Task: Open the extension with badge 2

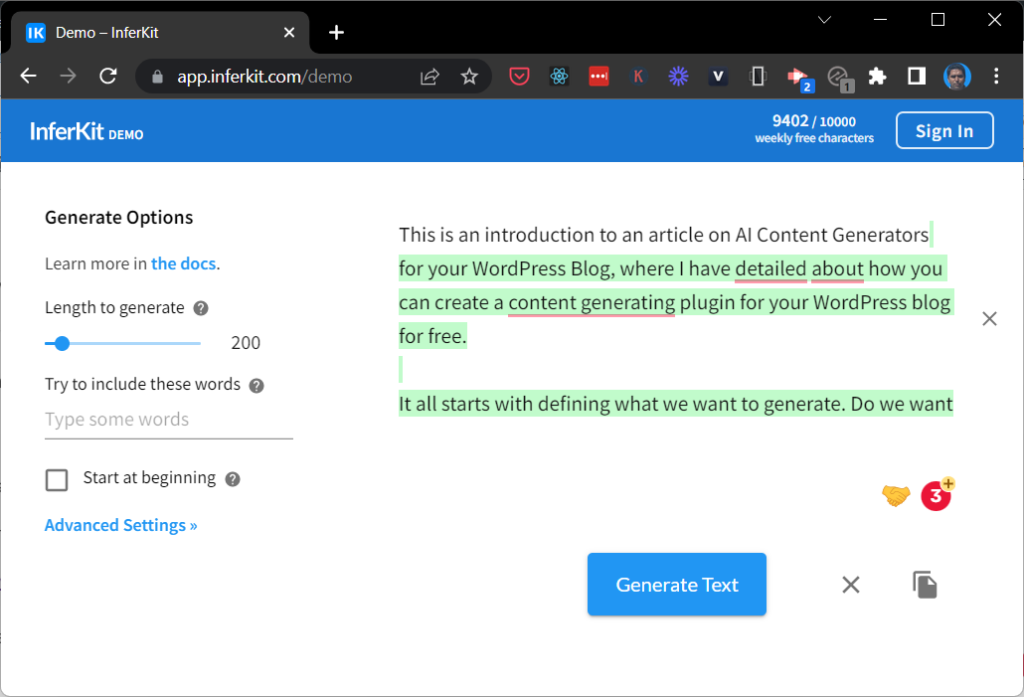Action: (799, 78)
